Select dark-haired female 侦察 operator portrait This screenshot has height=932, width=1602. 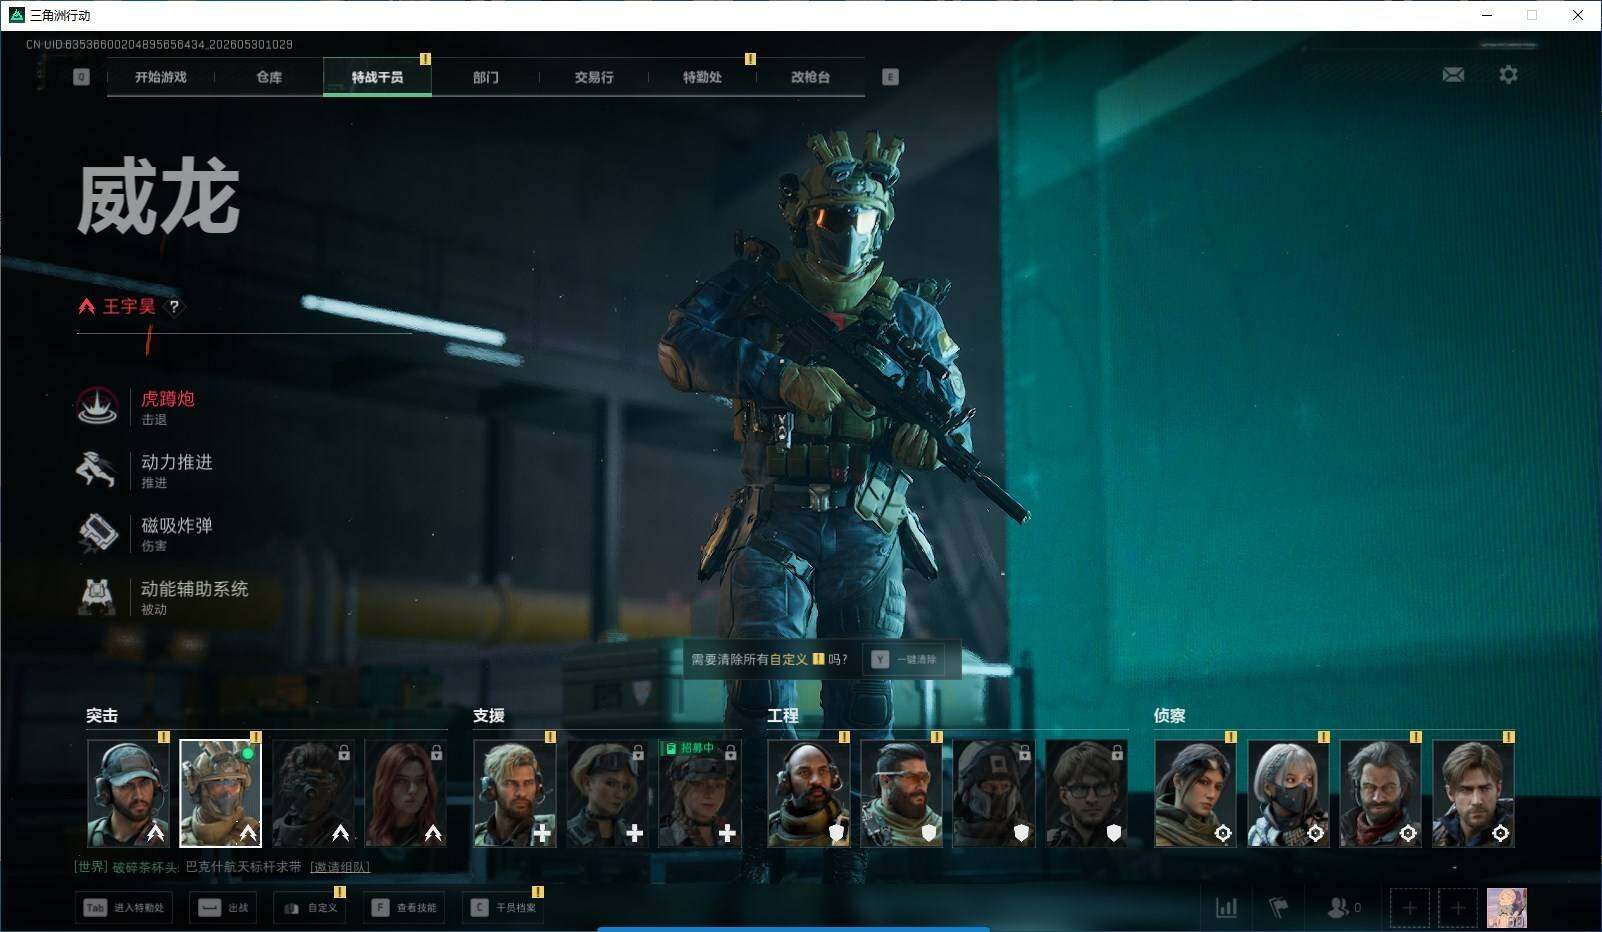pos(1196,794)
